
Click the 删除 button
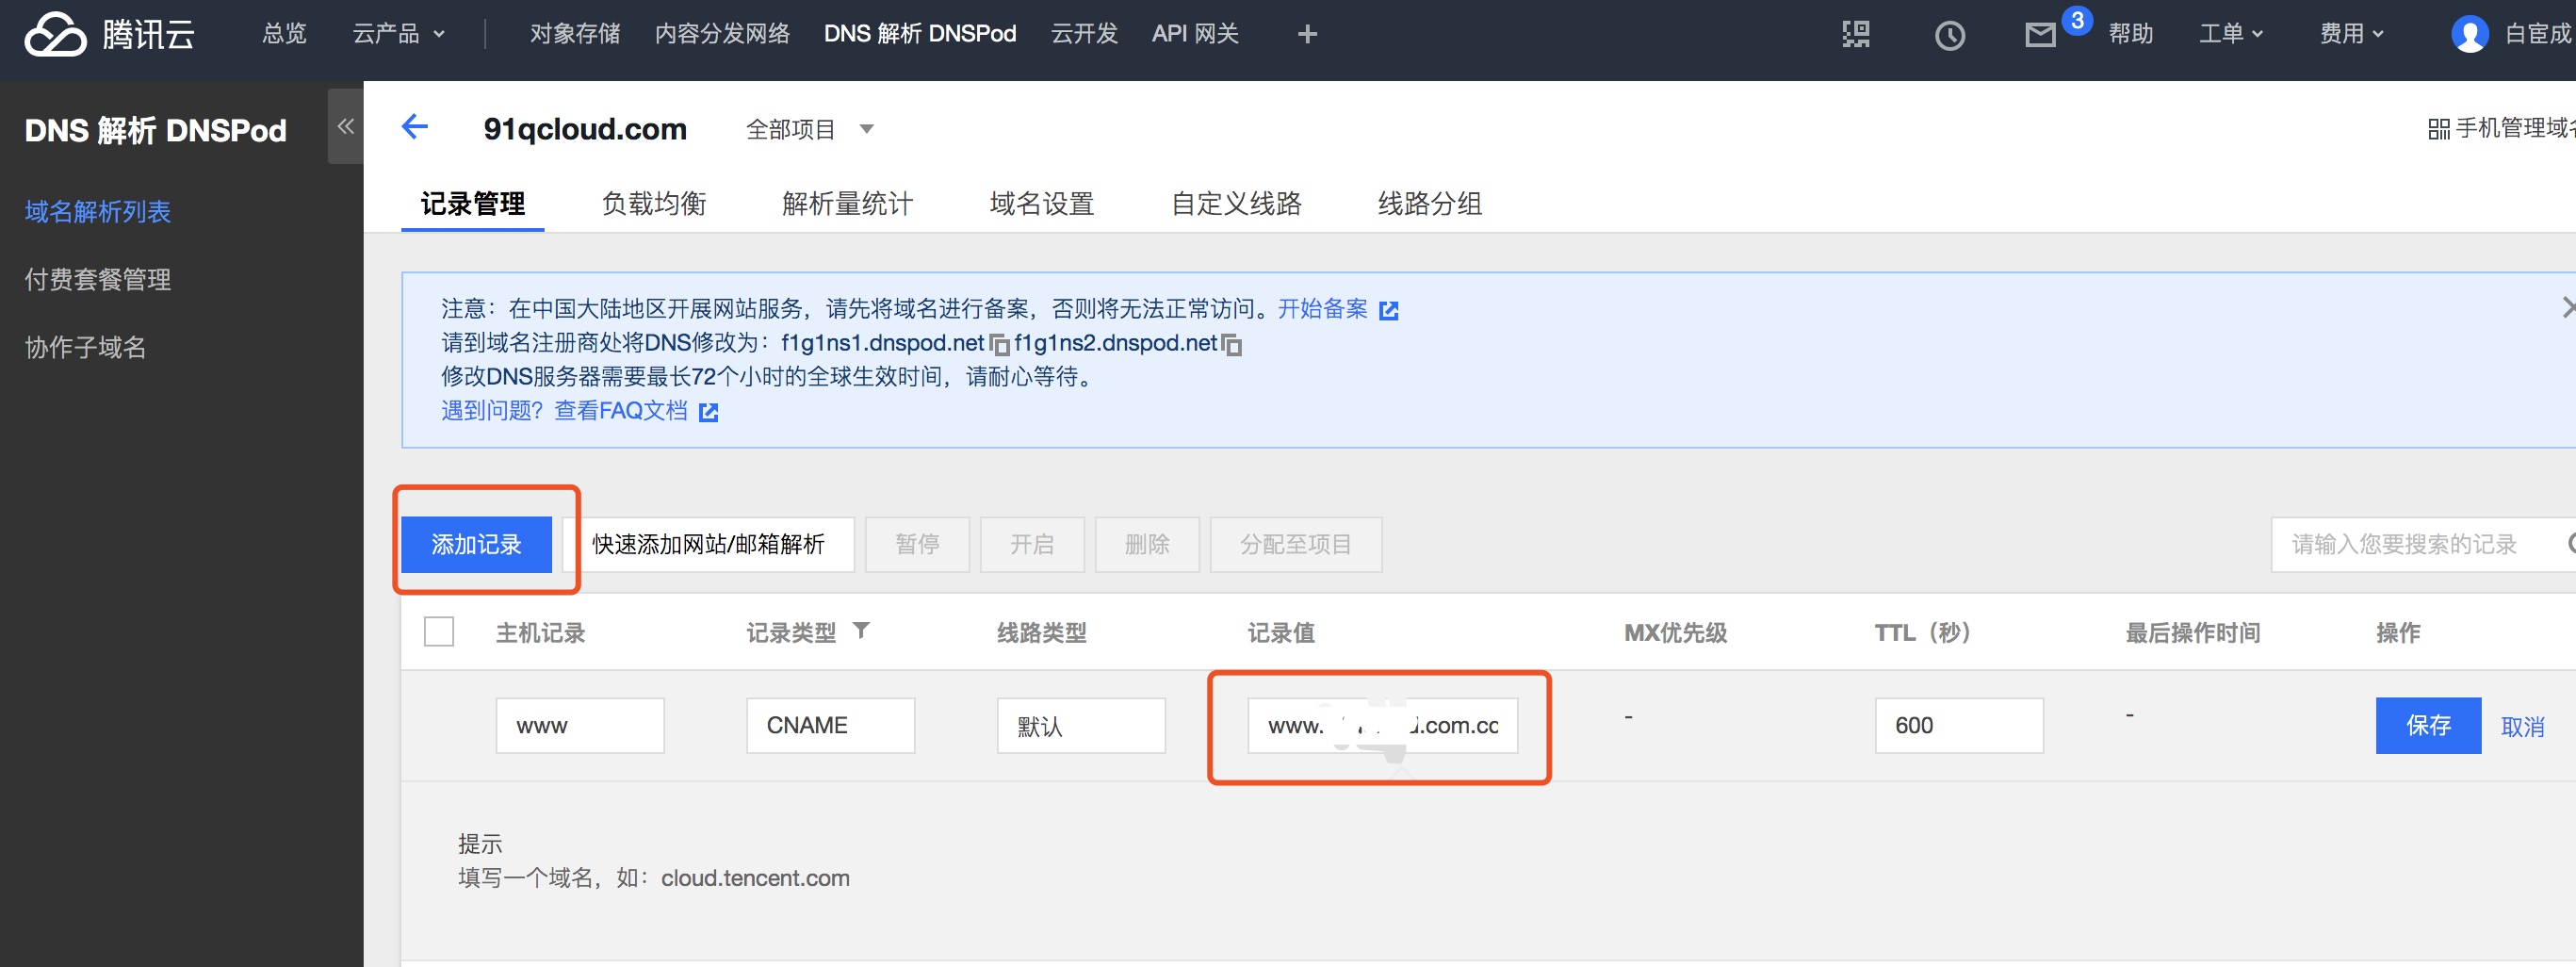pyautogui.click(x=1147, y=544)
